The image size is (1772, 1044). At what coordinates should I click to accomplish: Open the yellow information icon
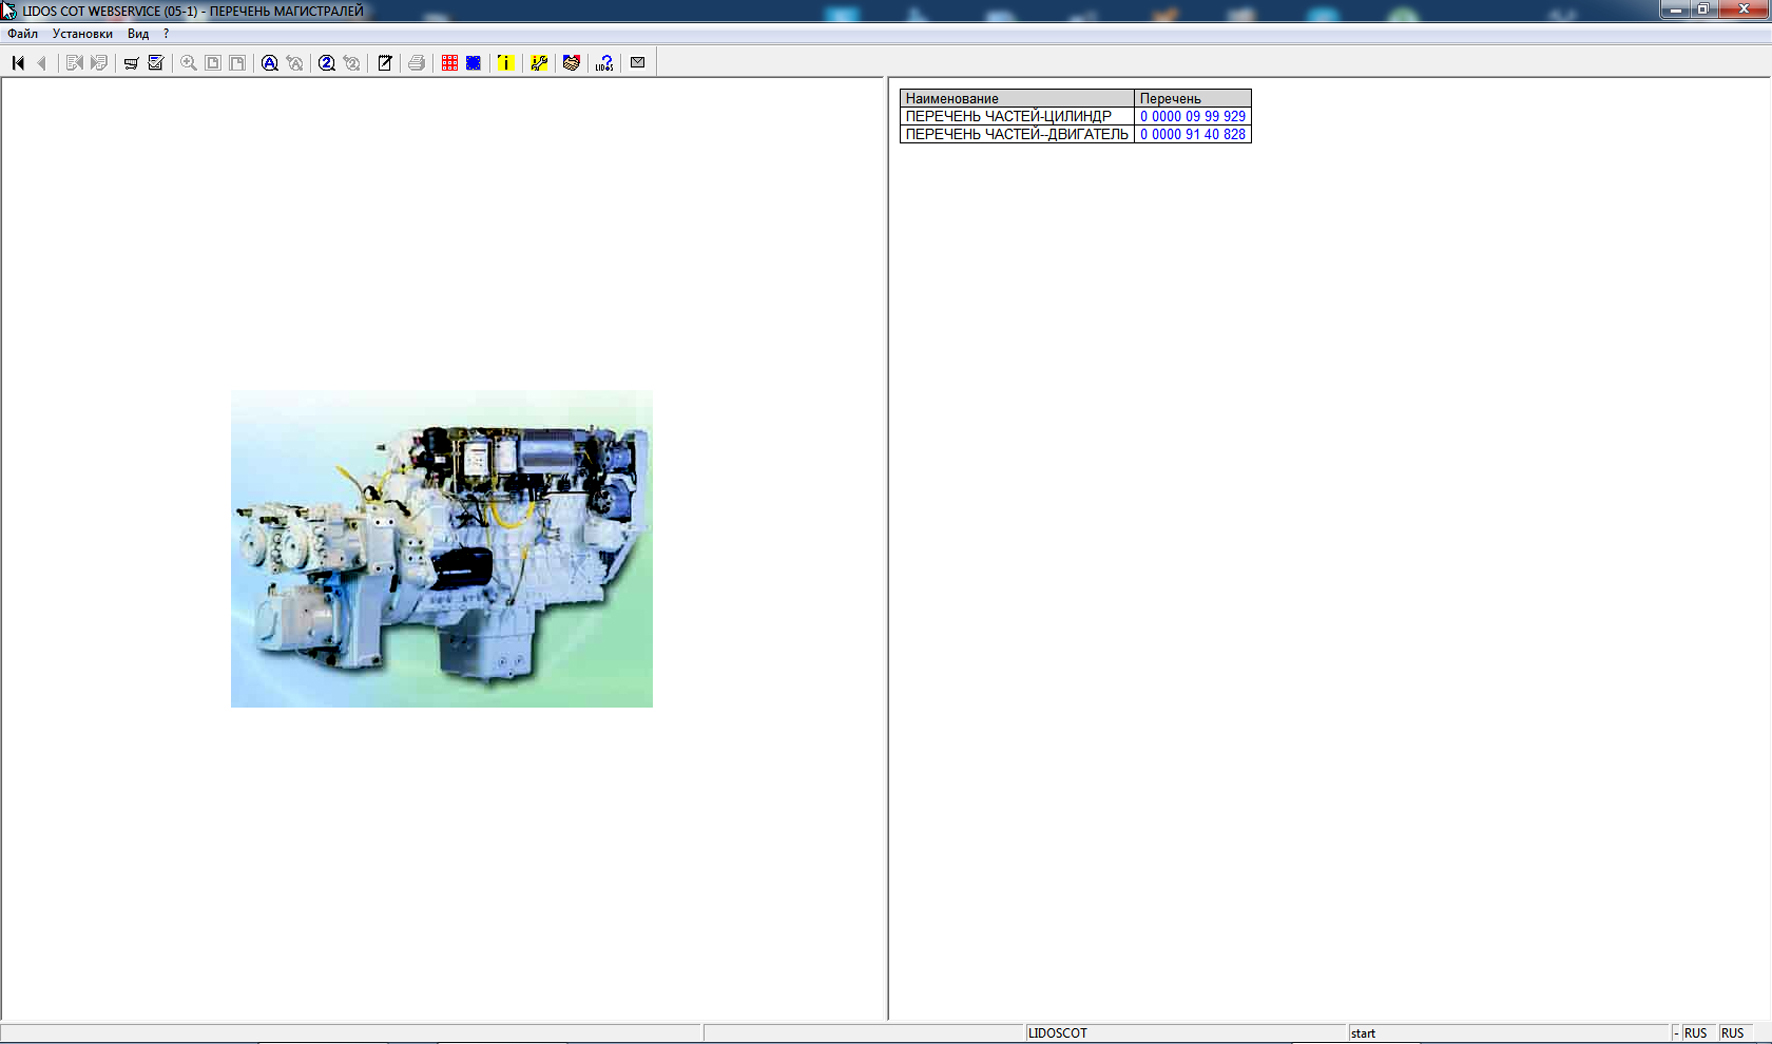click(x=506, y=63)
